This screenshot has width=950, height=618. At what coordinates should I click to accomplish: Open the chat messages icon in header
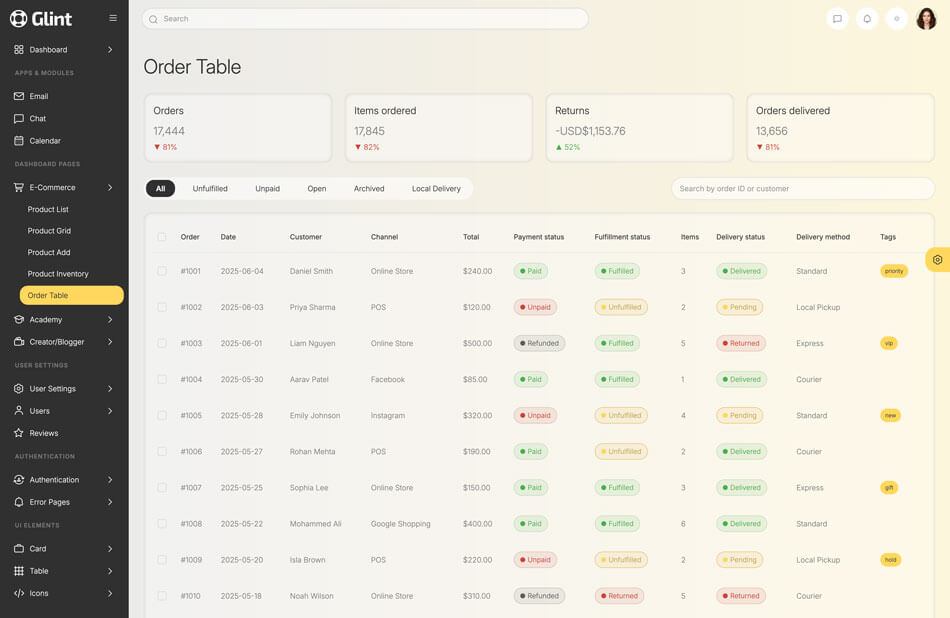[x=837, y=19]
